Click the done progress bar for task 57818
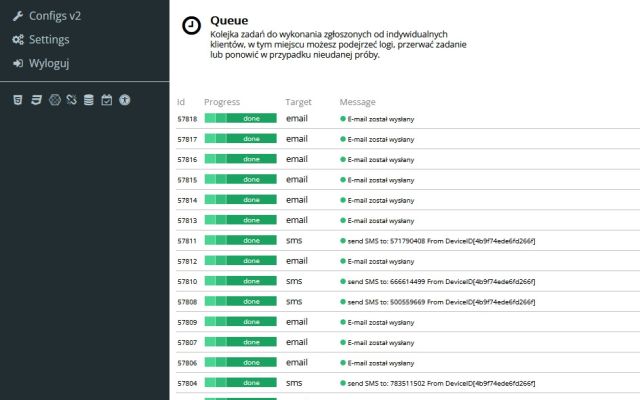The image size is (640, 400). coord(240,118)
